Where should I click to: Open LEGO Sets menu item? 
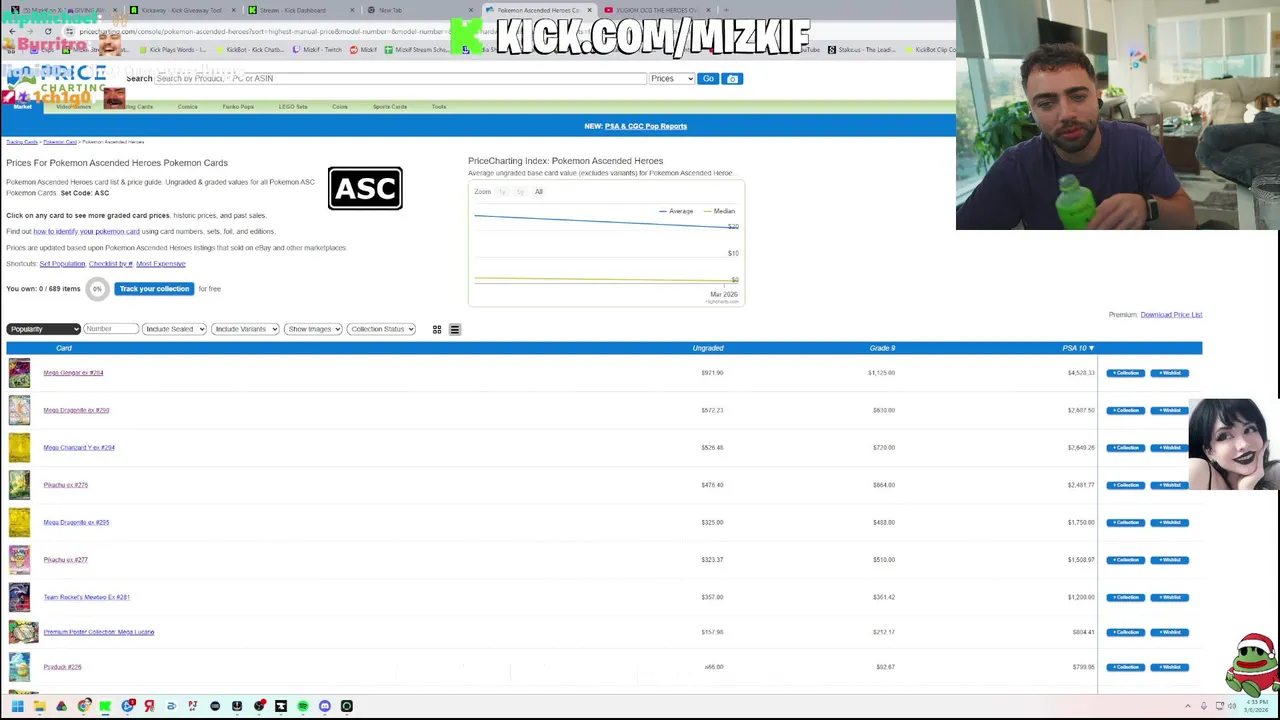pyautogui.click(x=293, y=107)
